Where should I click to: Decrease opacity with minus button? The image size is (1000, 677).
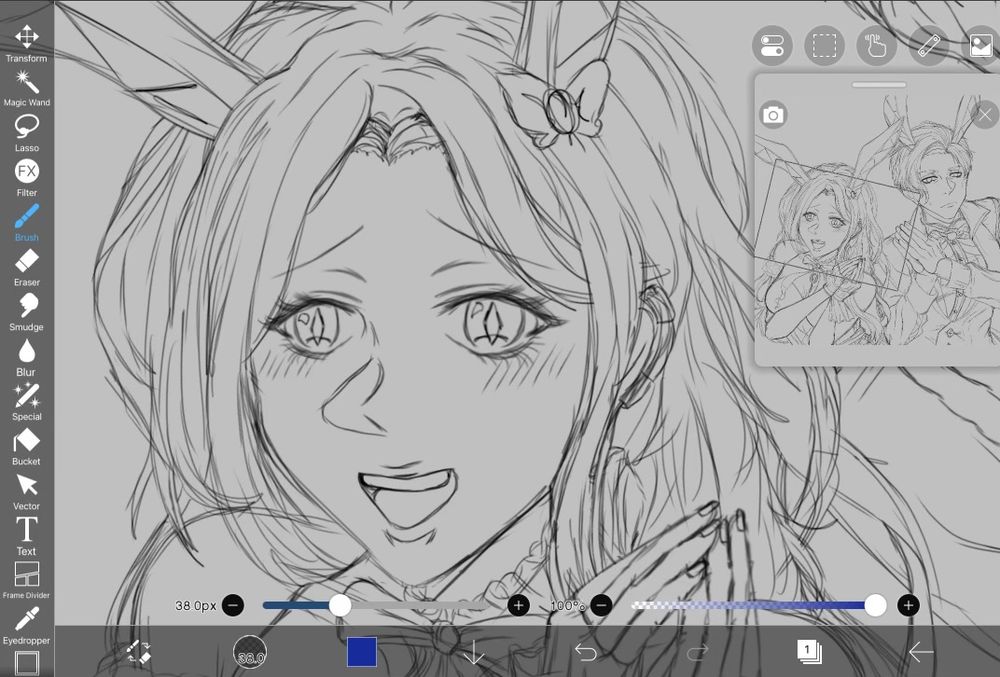(601, 605)
